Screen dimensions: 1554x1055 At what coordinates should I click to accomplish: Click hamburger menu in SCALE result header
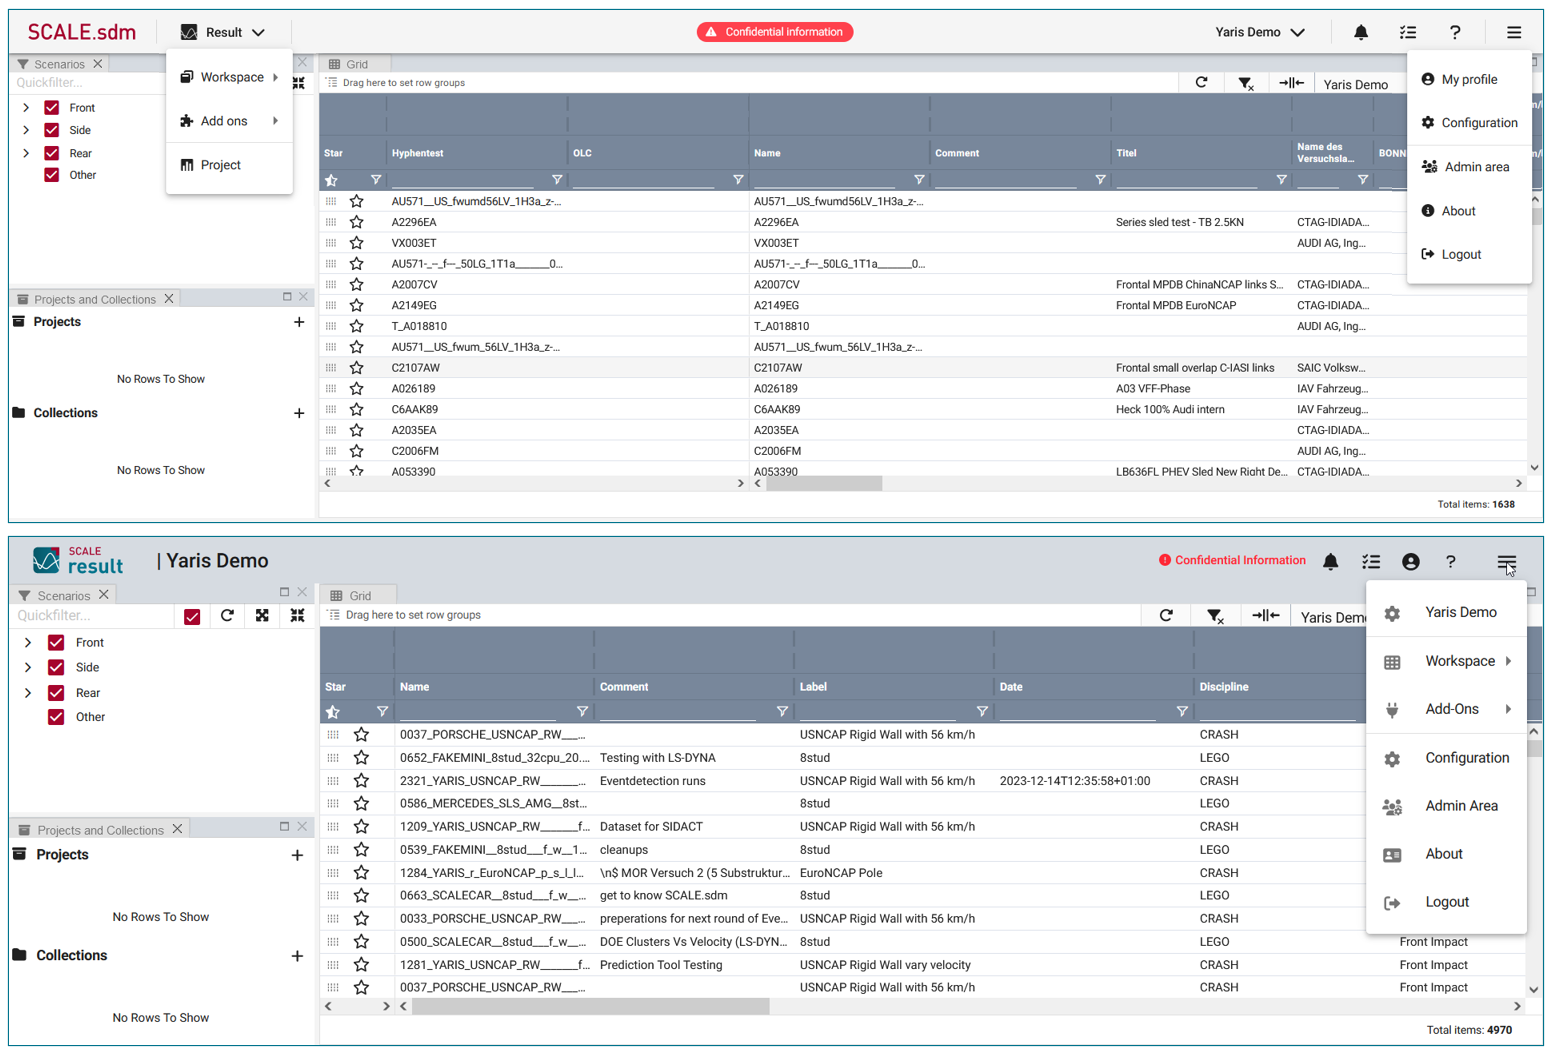(1506, 562)
